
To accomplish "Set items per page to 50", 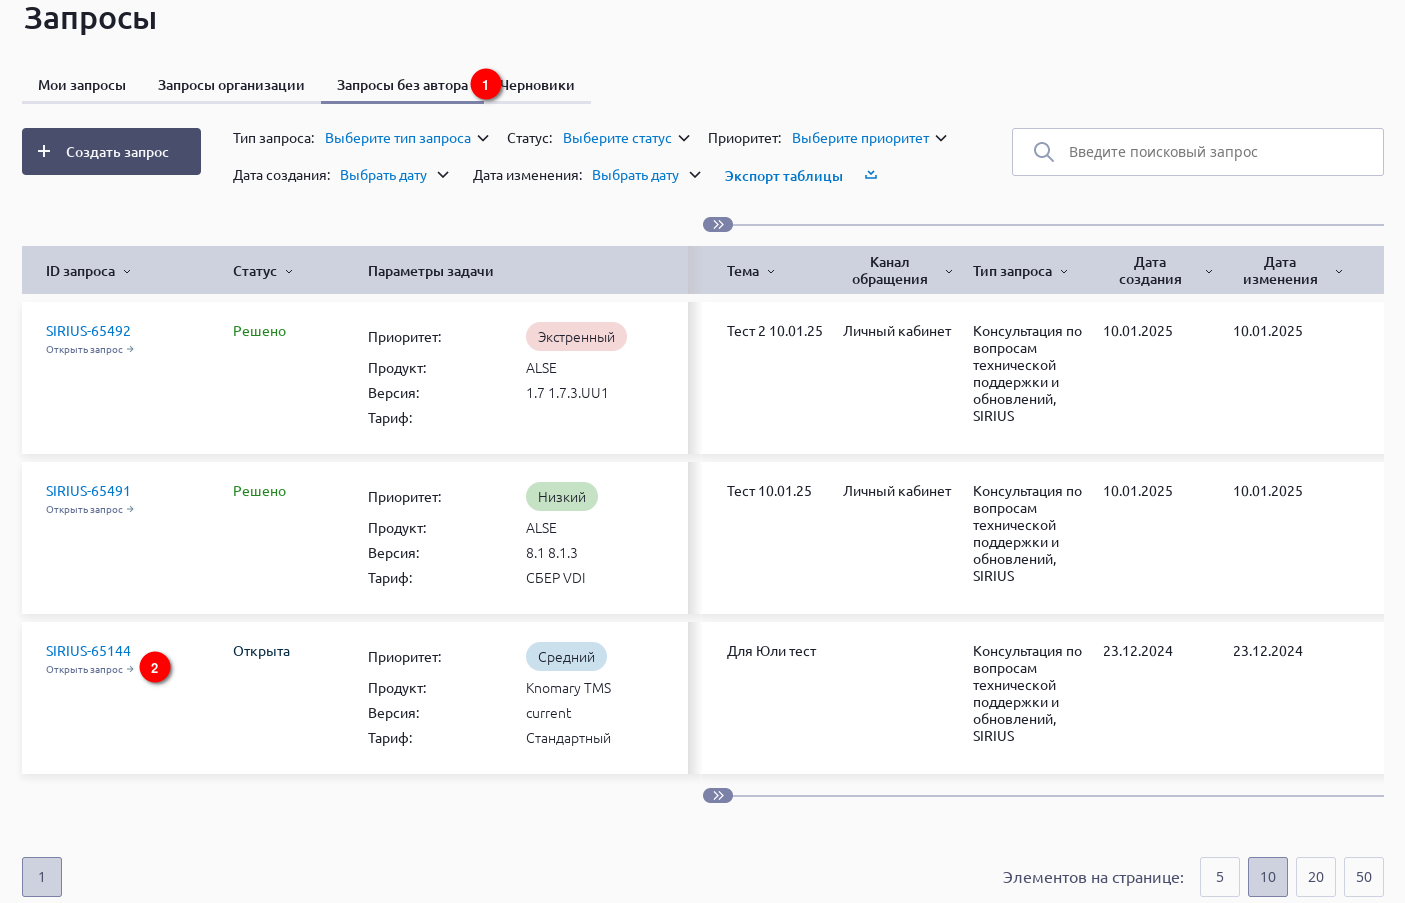I will click(x=1363, y=877).
